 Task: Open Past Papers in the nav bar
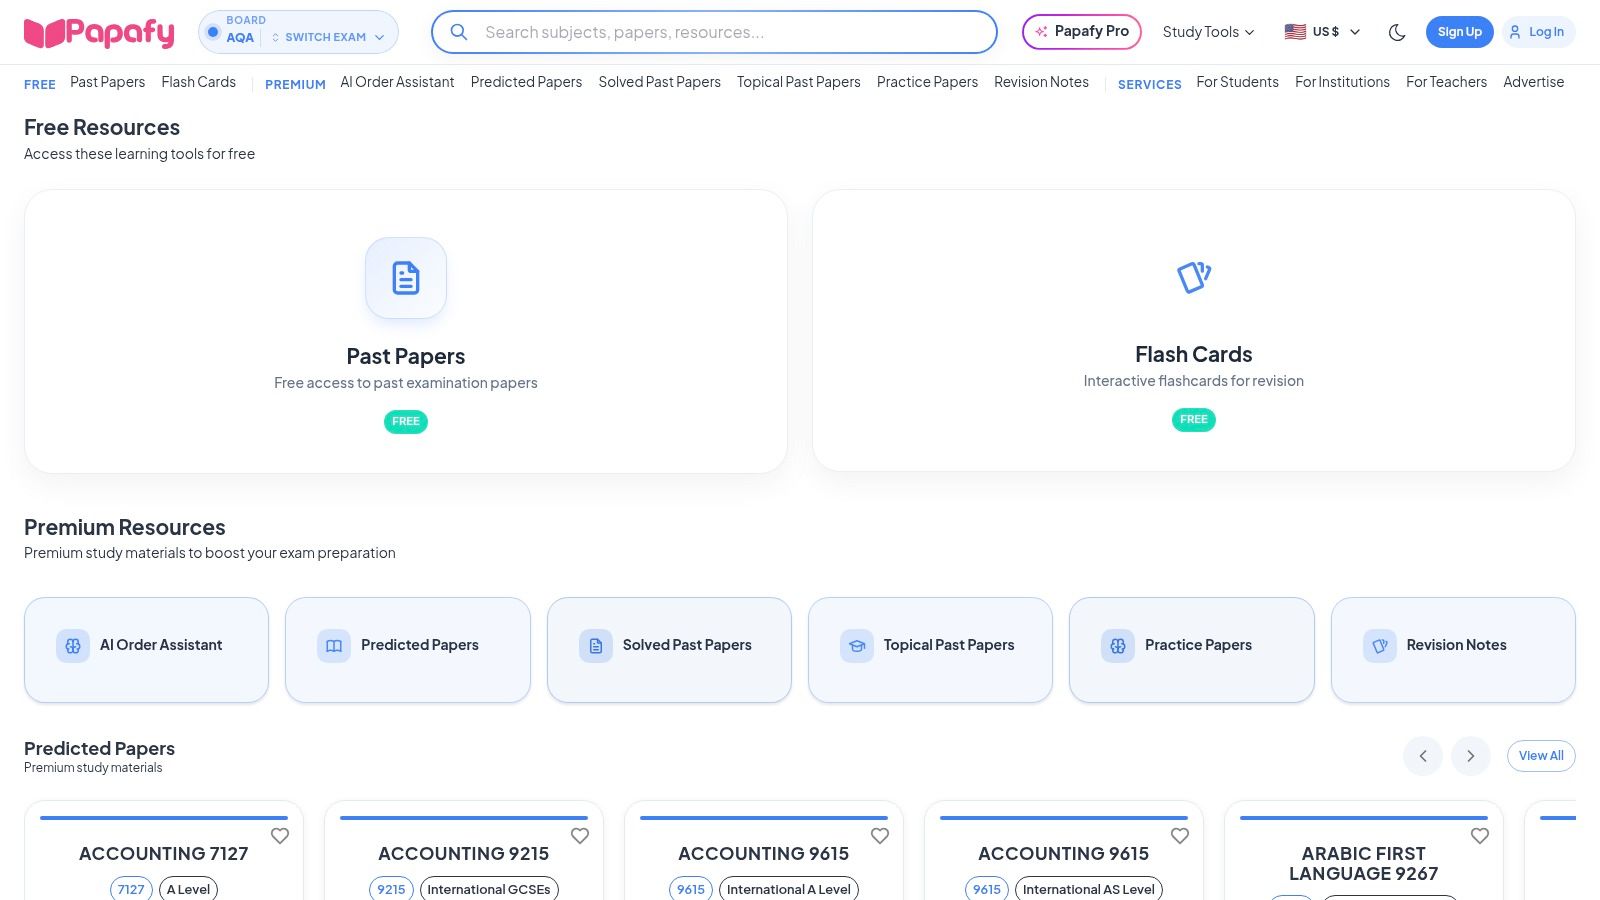pos(107,82)
